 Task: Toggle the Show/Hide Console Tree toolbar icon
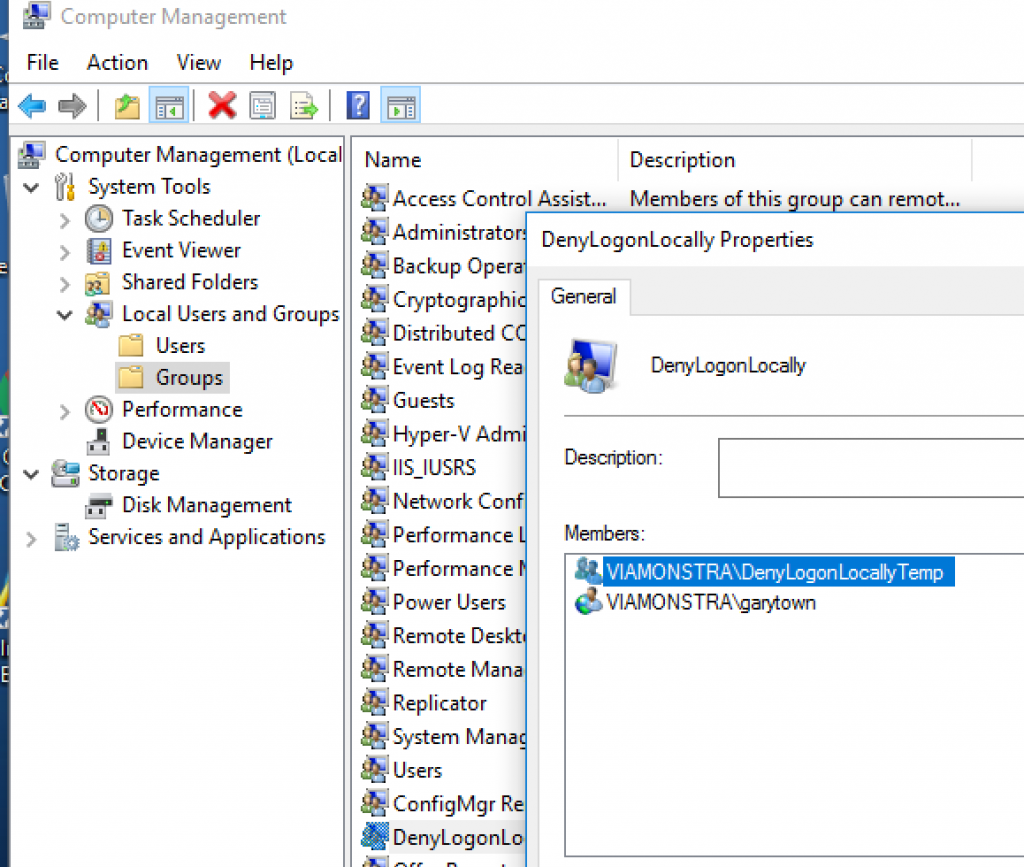pos(168,105)
